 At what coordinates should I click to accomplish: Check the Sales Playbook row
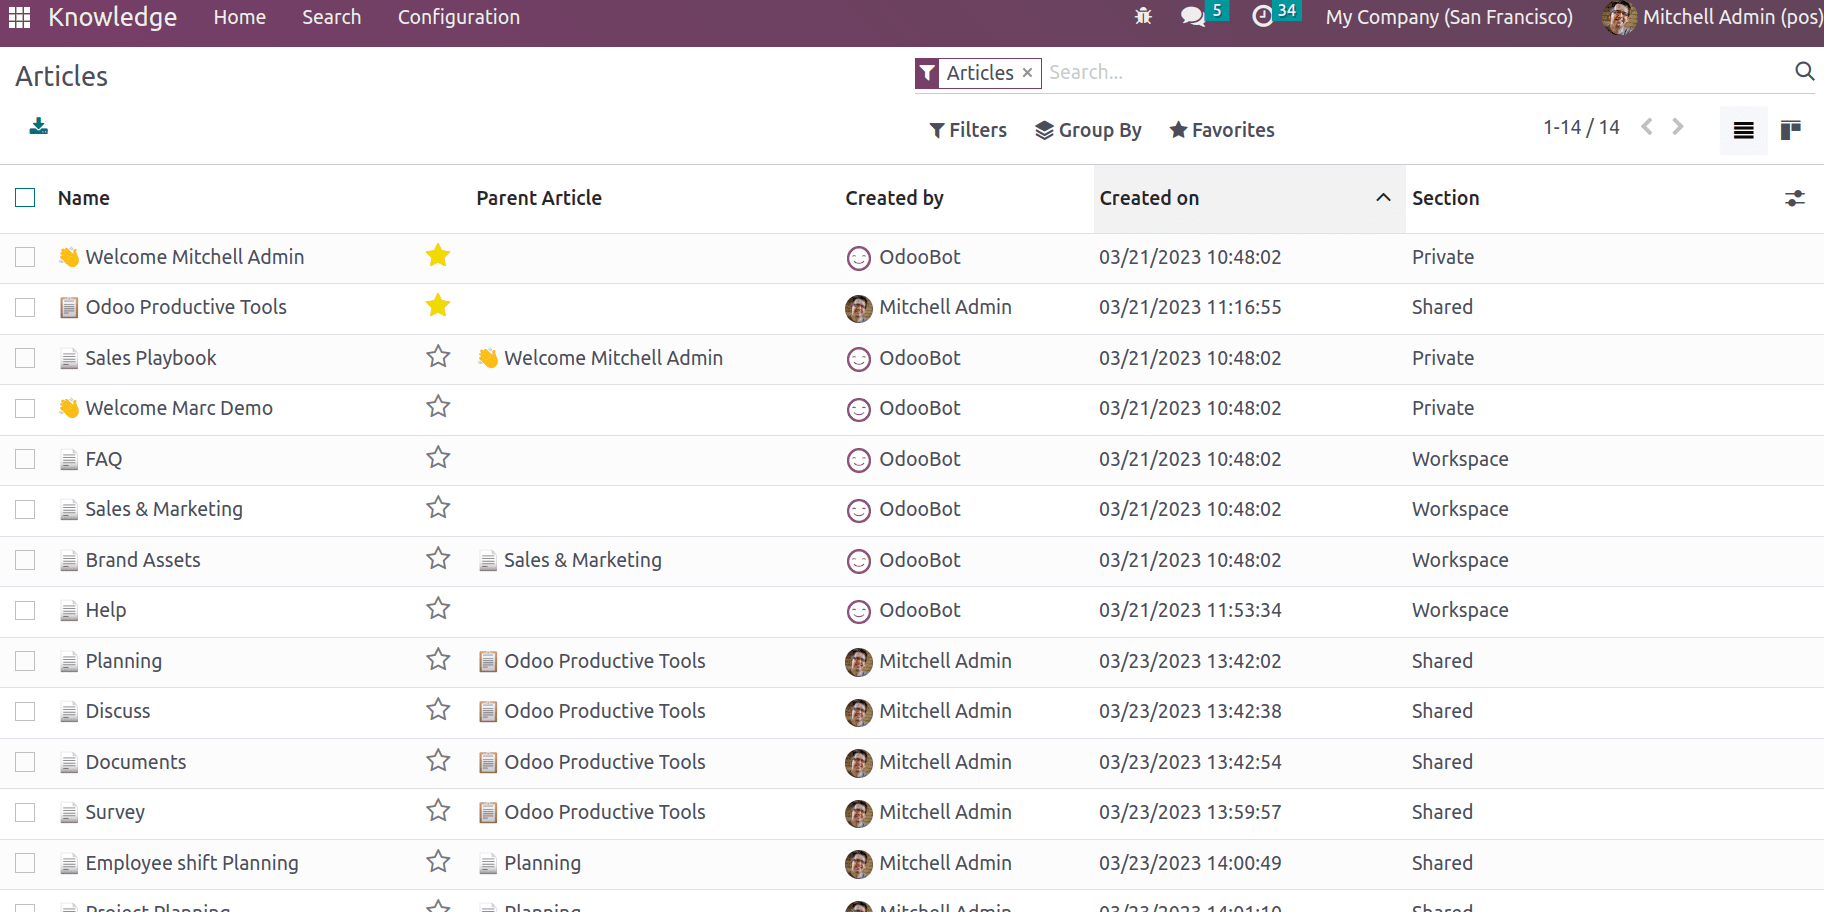tap(25, 358)
